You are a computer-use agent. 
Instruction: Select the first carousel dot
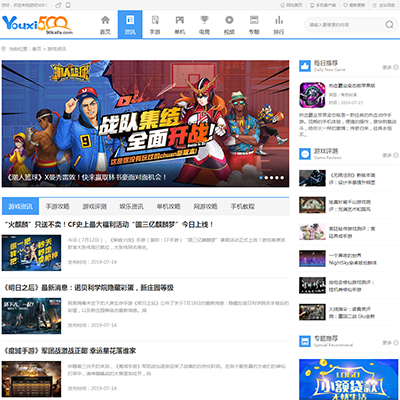[x=261, y=178]
